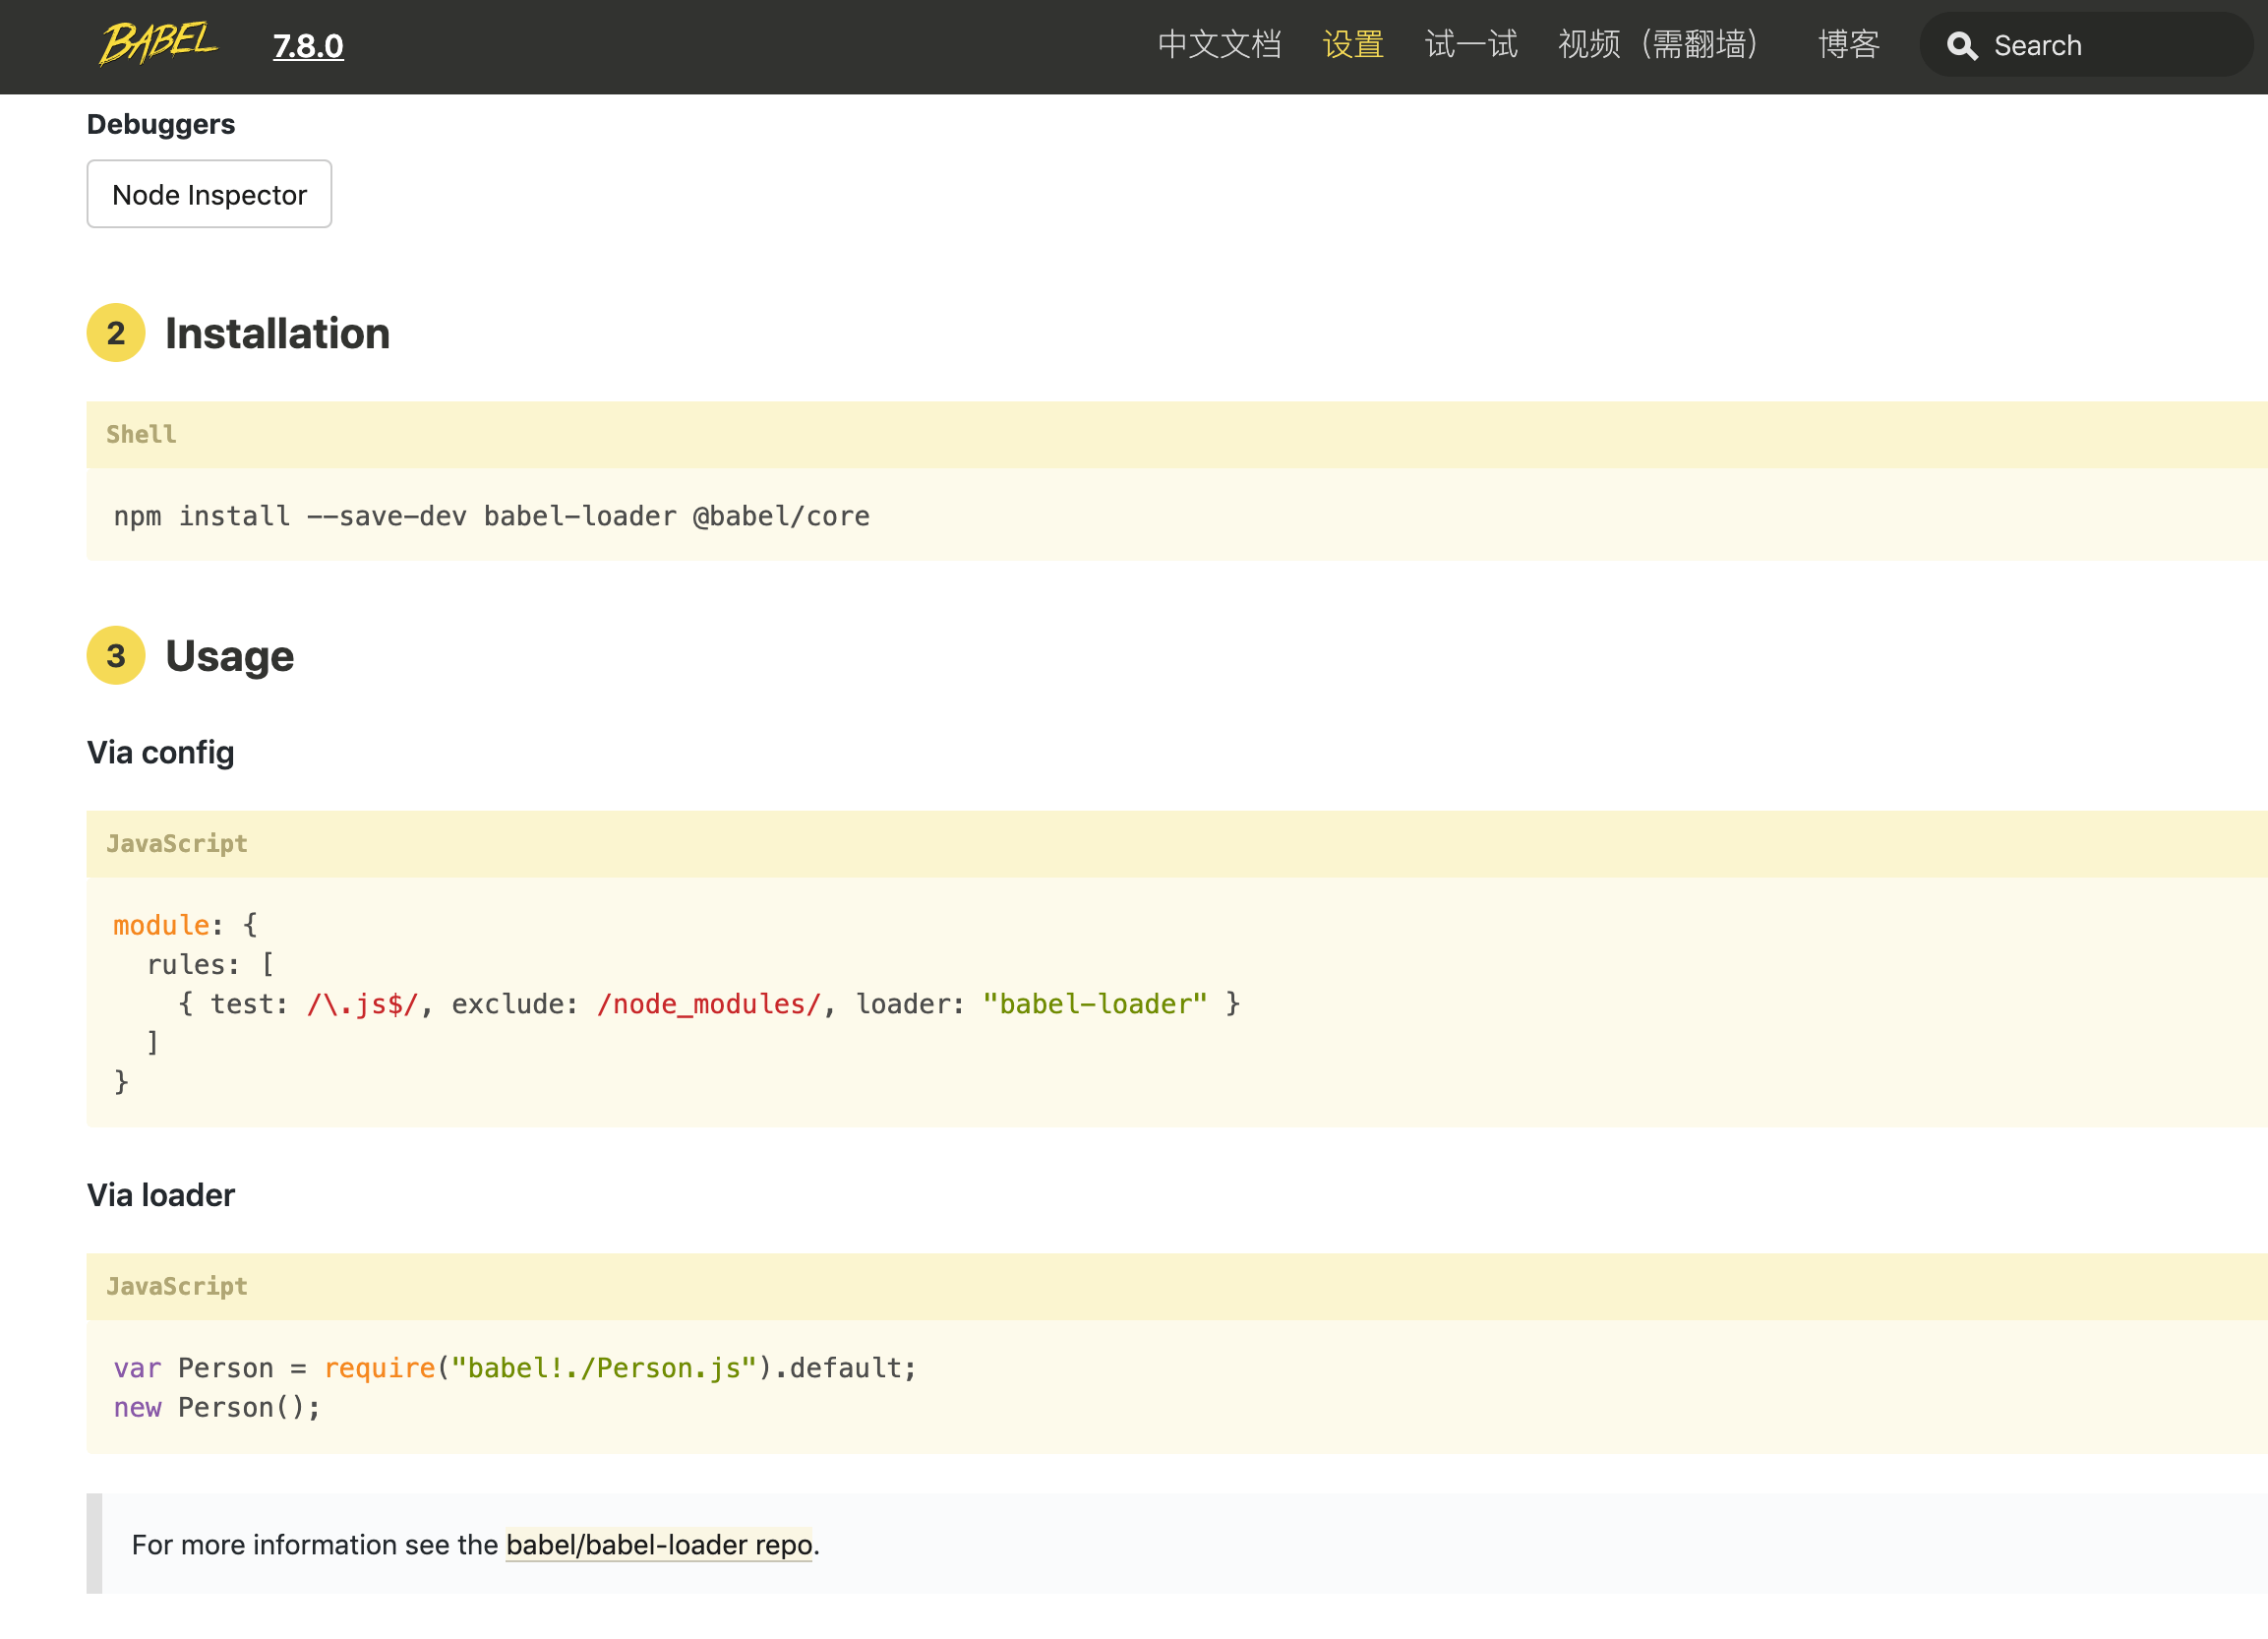Viewport: 2268px width, 1639px height.
Task: Click the yellow step 3 badge
Action: [x=116, y=656]
